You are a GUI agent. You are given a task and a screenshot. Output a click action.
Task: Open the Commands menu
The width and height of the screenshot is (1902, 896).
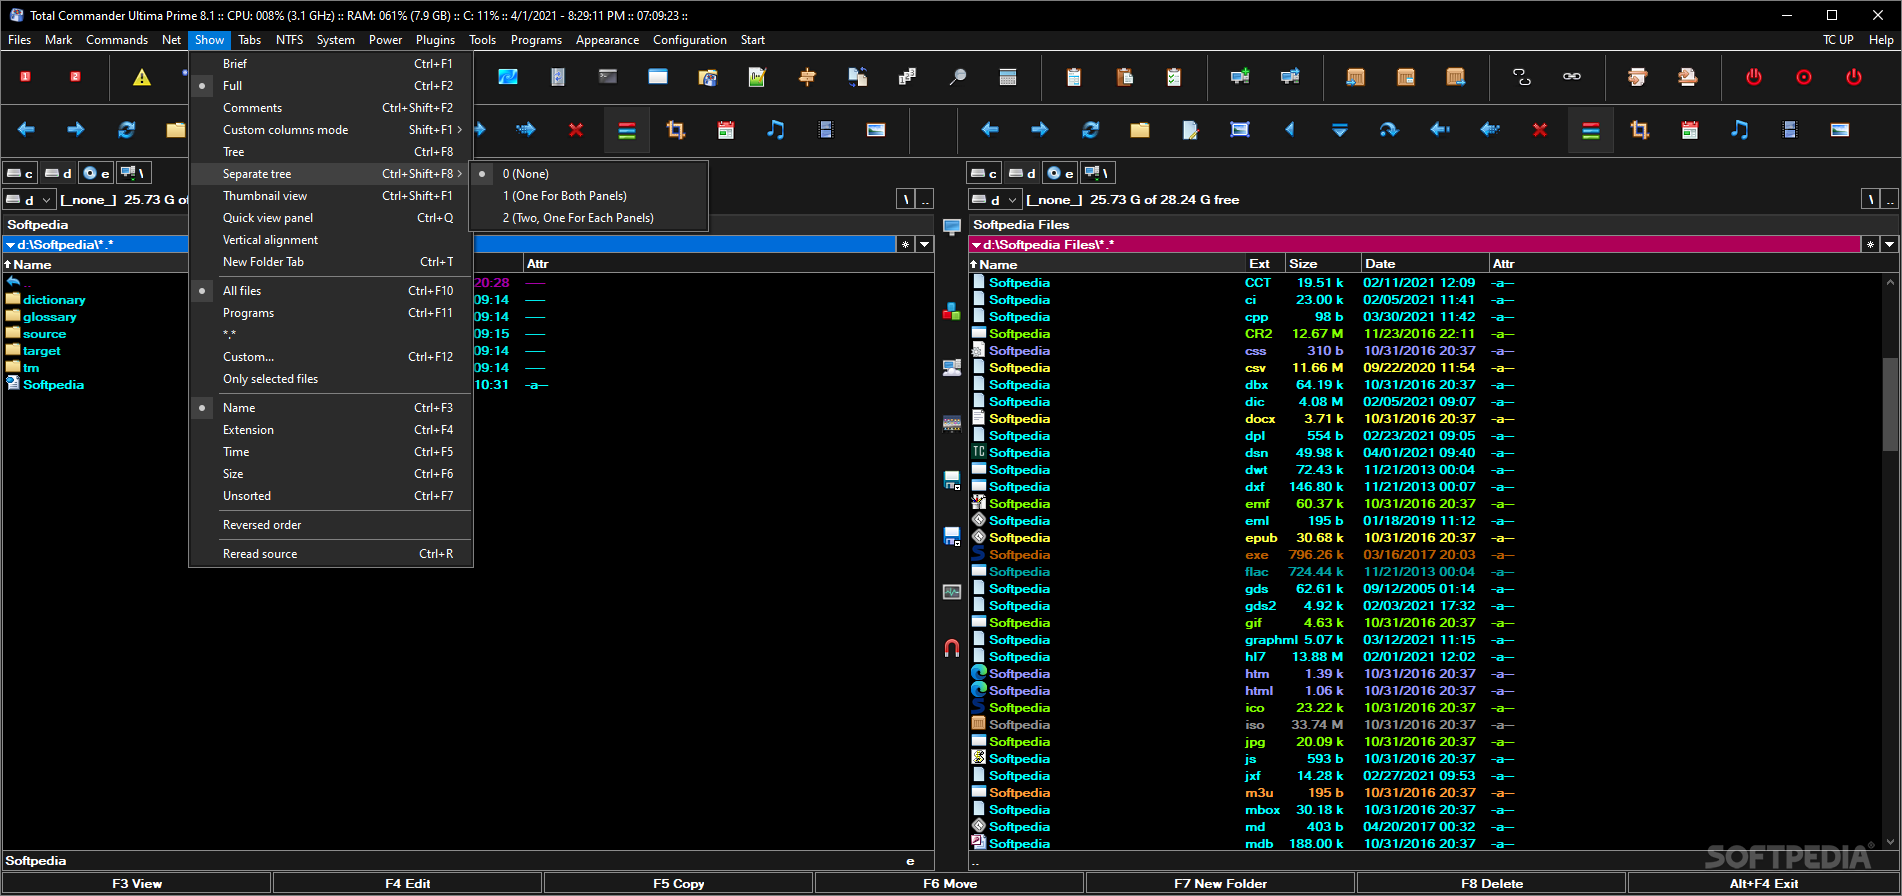click(x=117, y=40)
